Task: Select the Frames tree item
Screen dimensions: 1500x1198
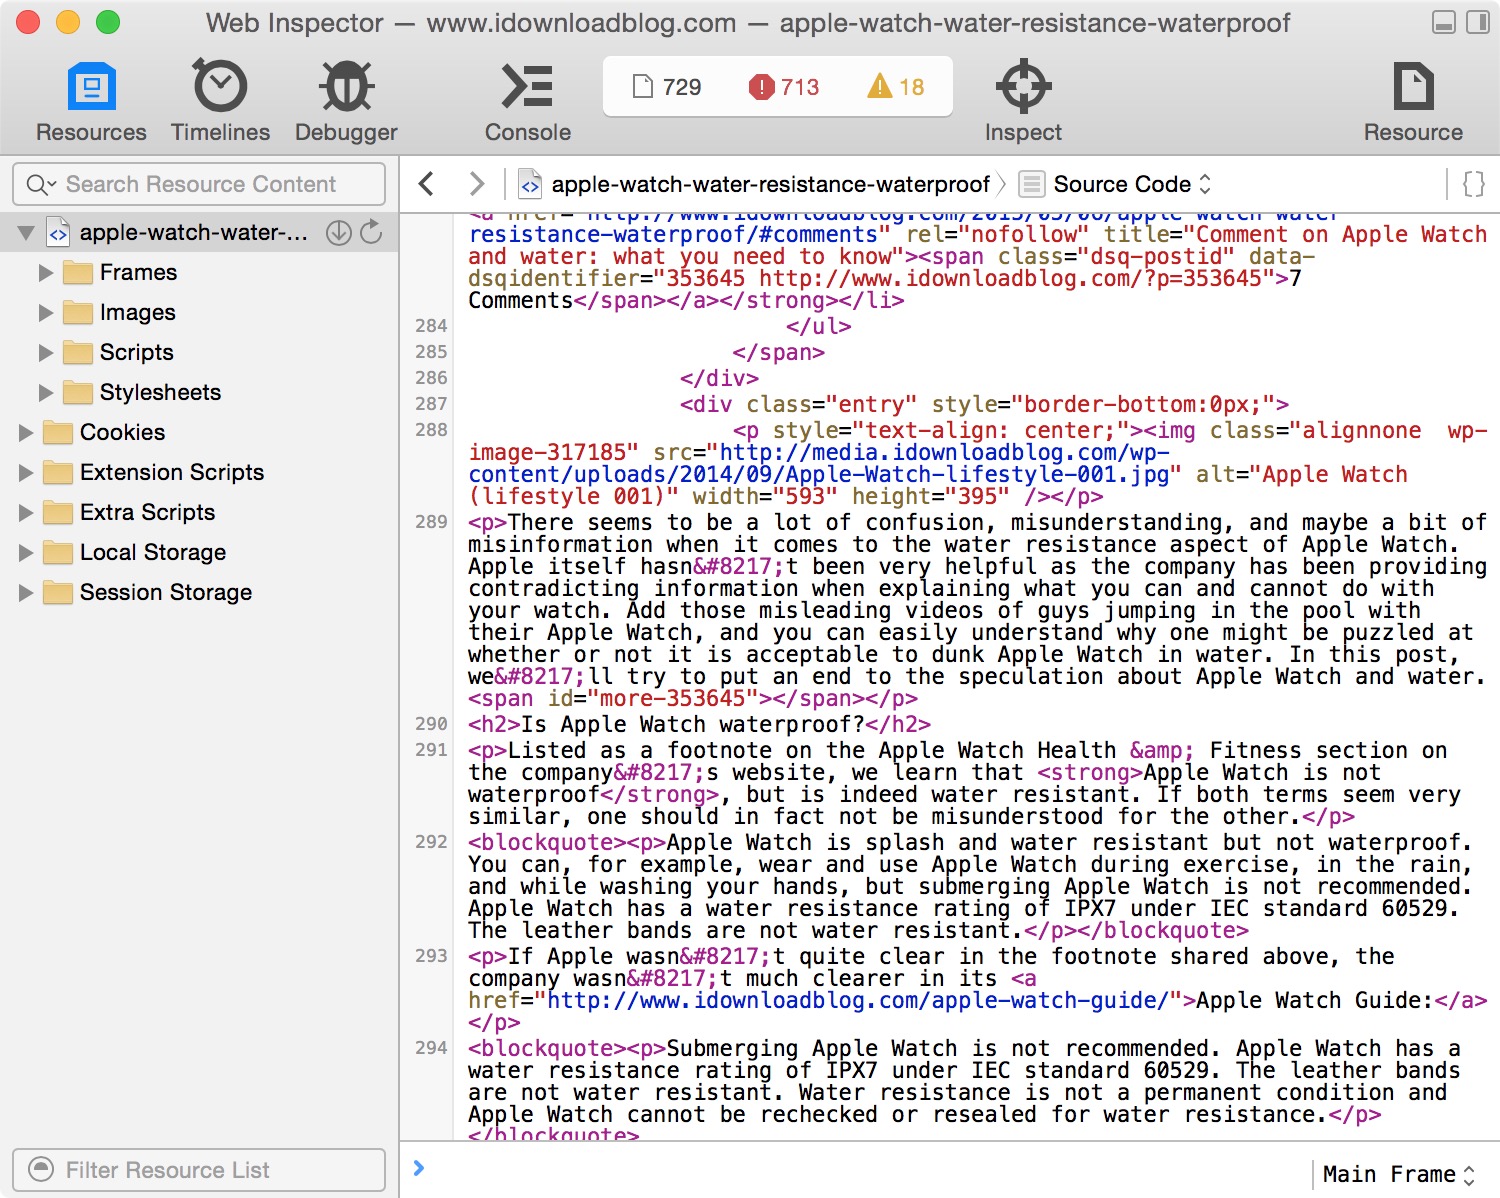Action: tap(199, 272)
